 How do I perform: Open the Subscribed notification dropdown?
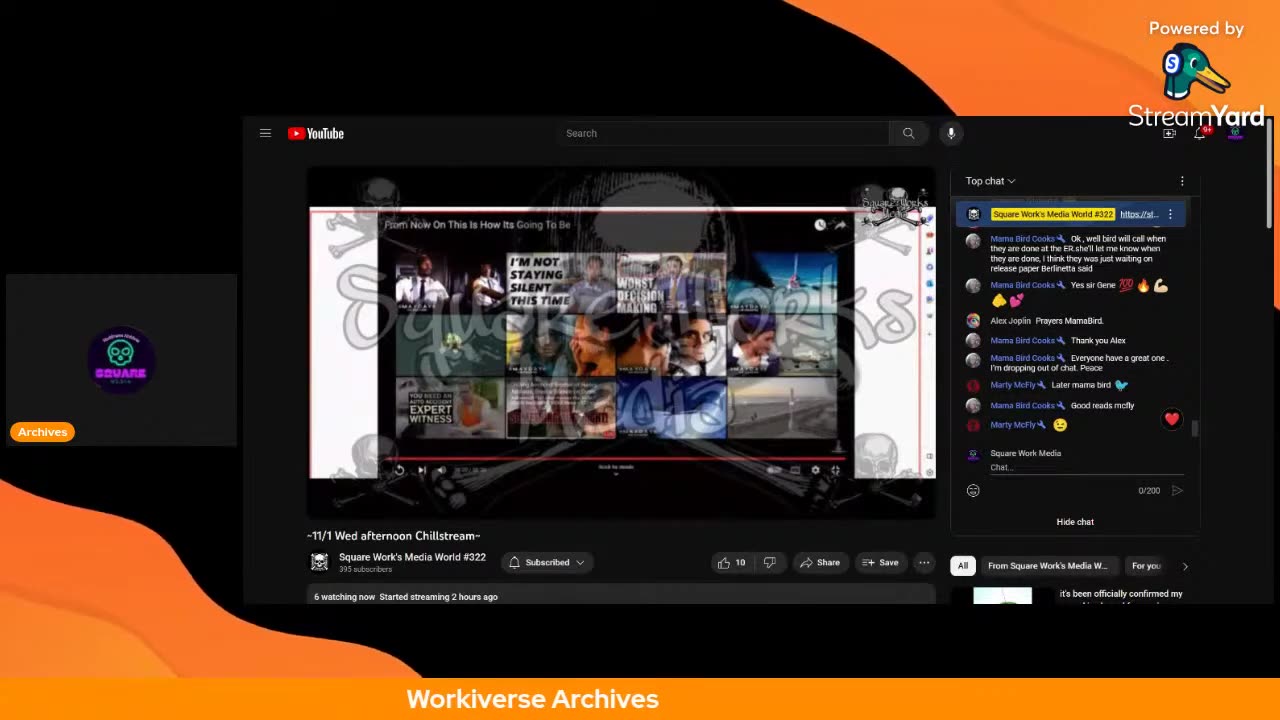click(547, 563)
